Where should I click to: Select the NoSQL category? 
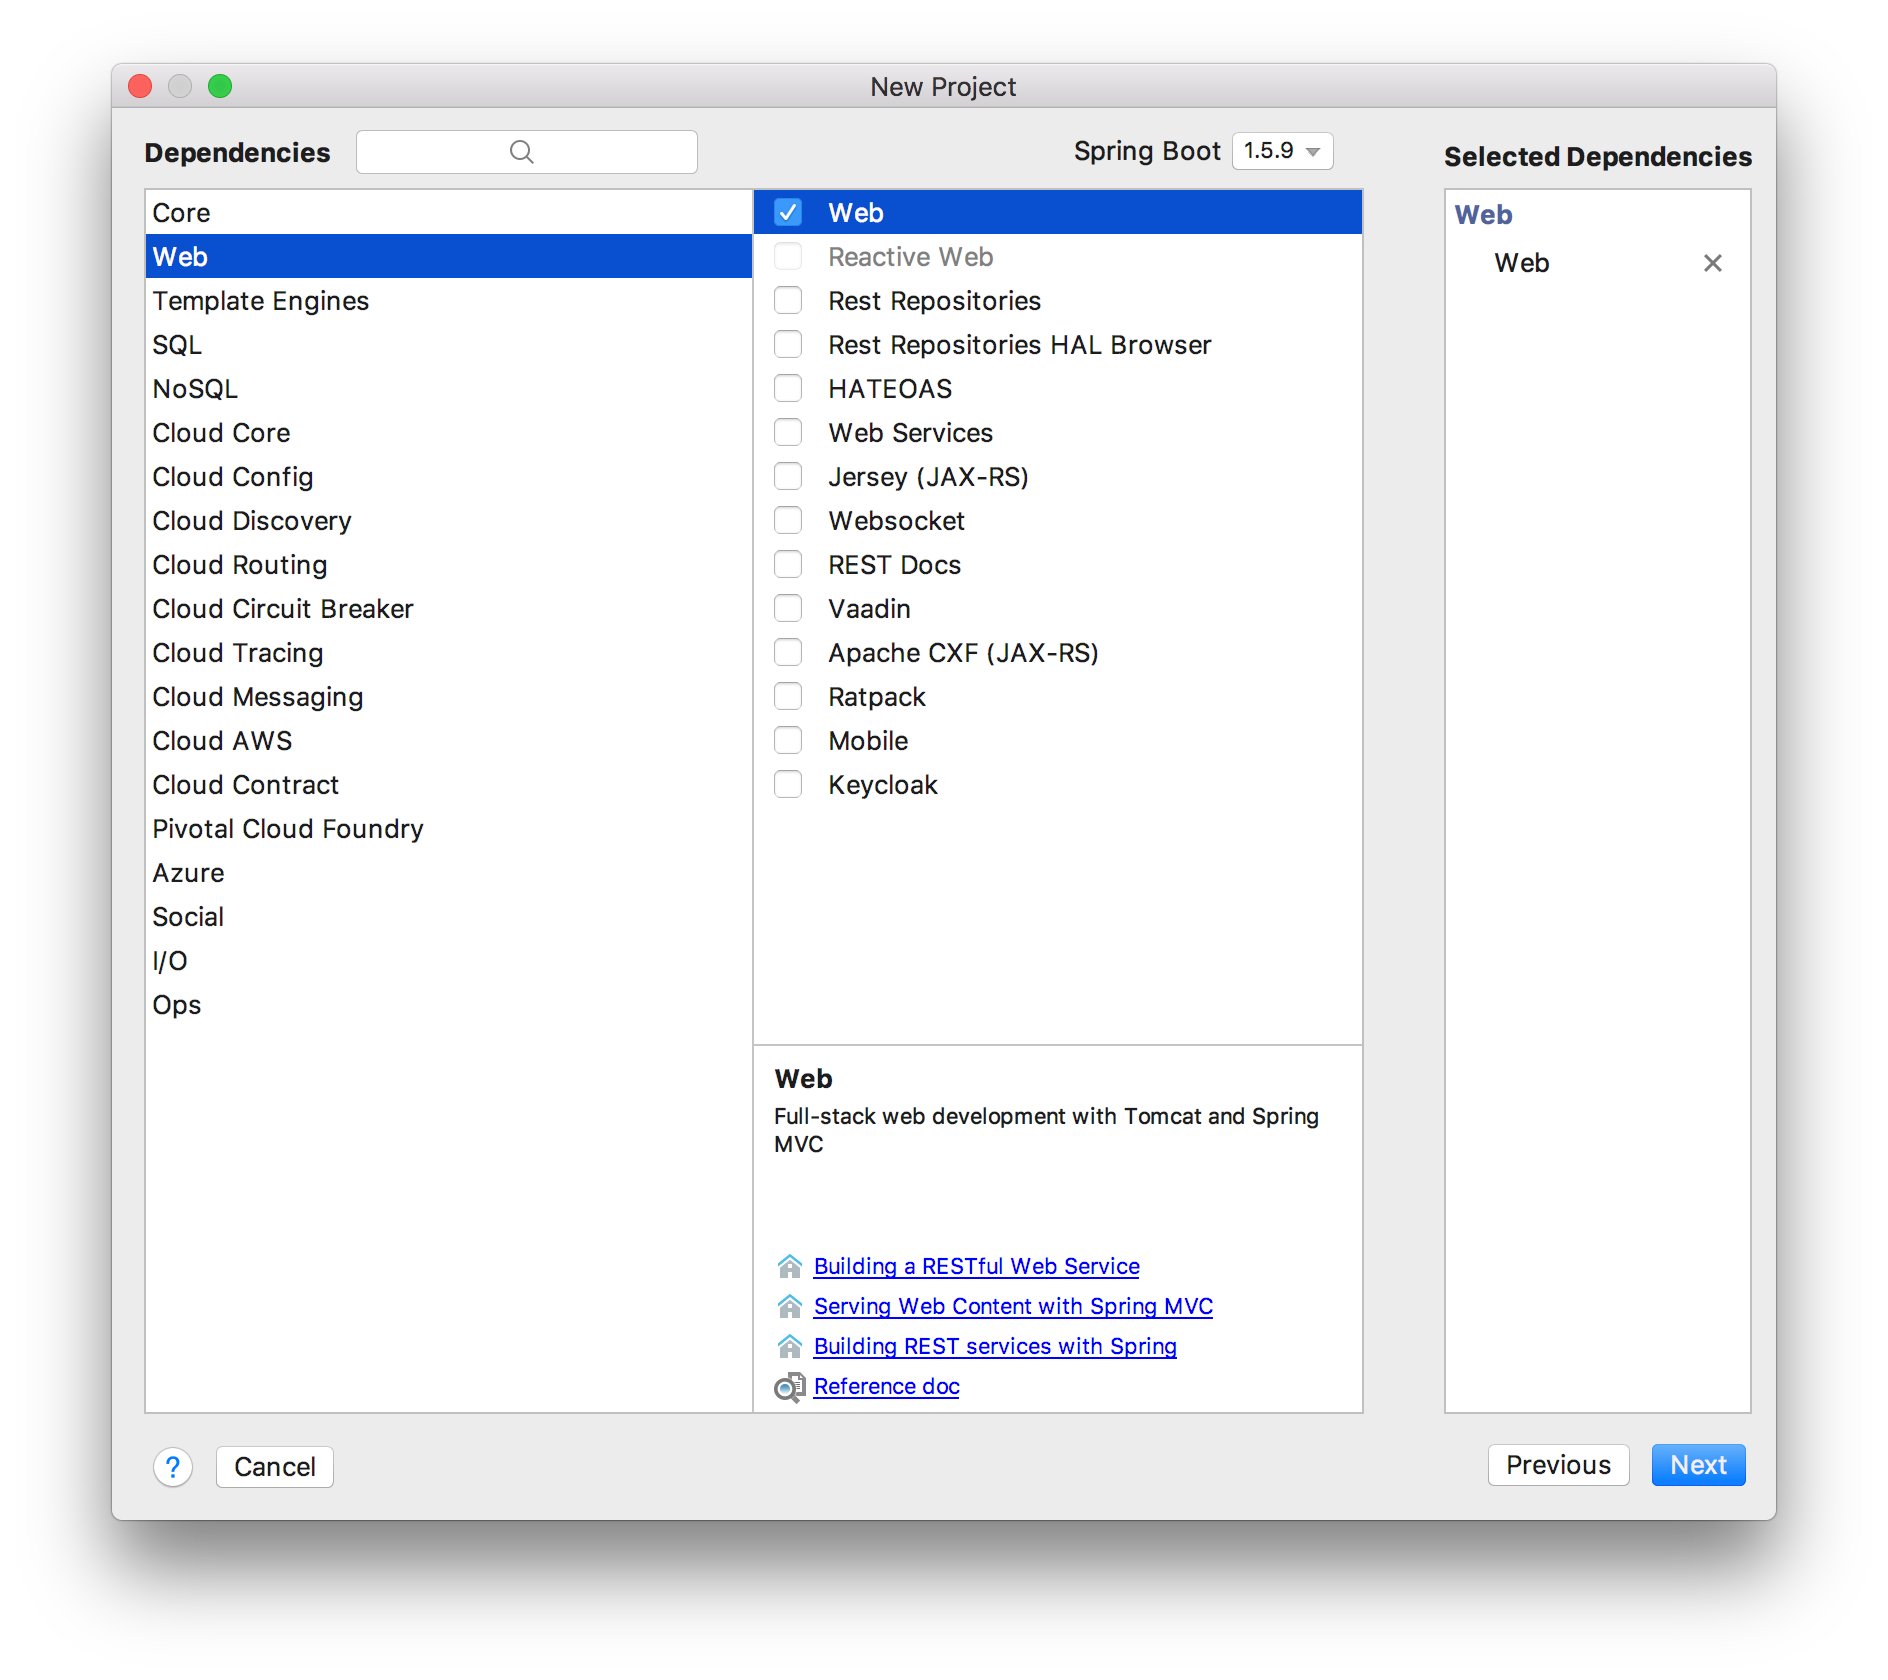(x=448, y=388)
